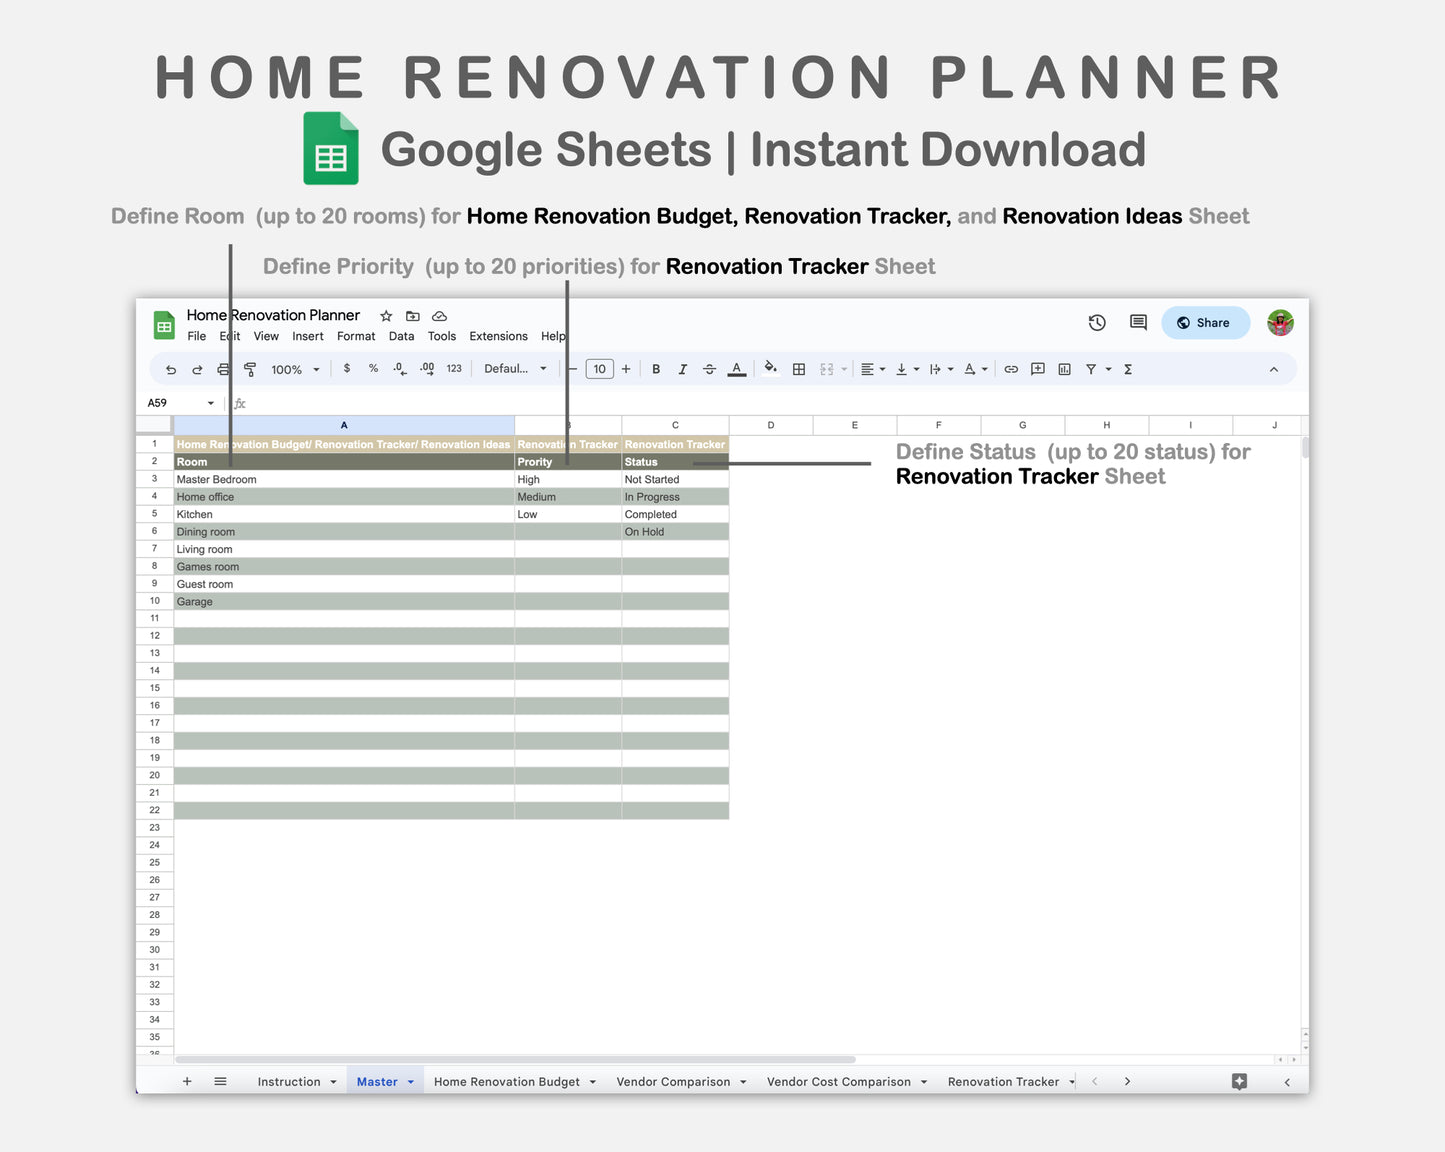
Task: Click the Functions sigma icon
Action: (1128, 370)
